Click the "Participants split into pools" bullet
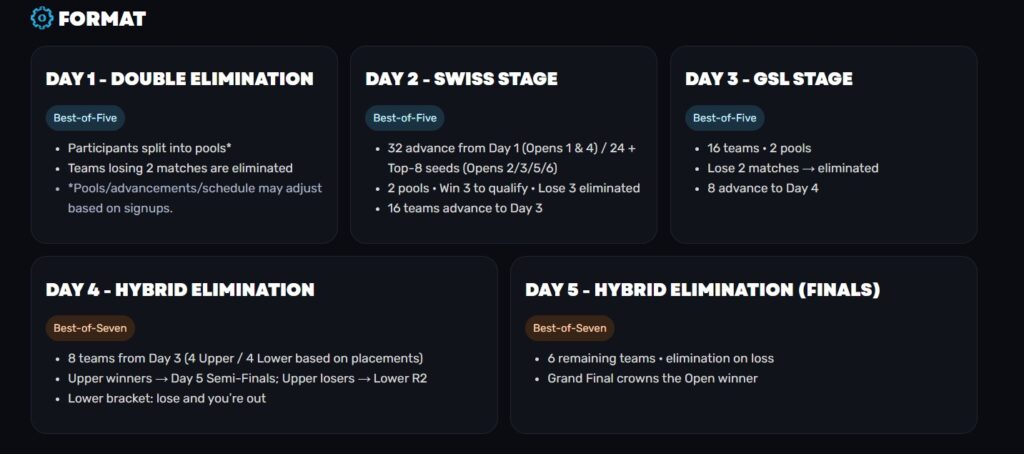The image size is (1024, 454). point(150,148)
